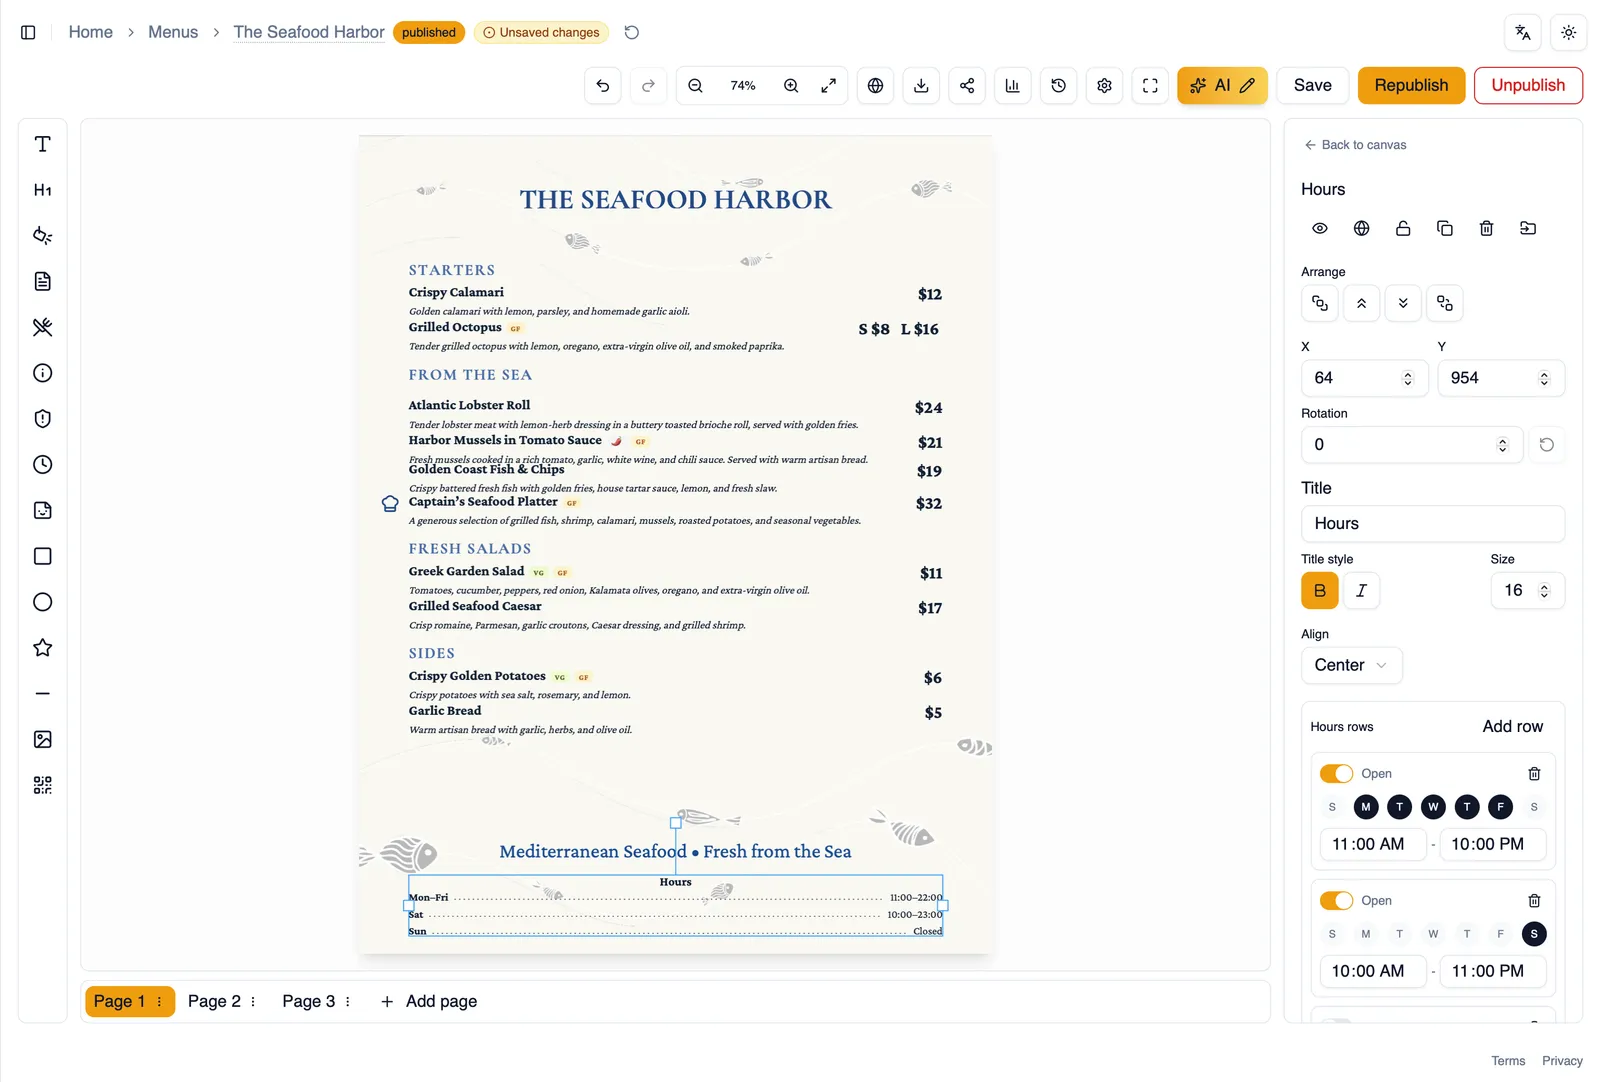Click the Unpublish button
The image size is (1600, 1082).
[1528, 86]
